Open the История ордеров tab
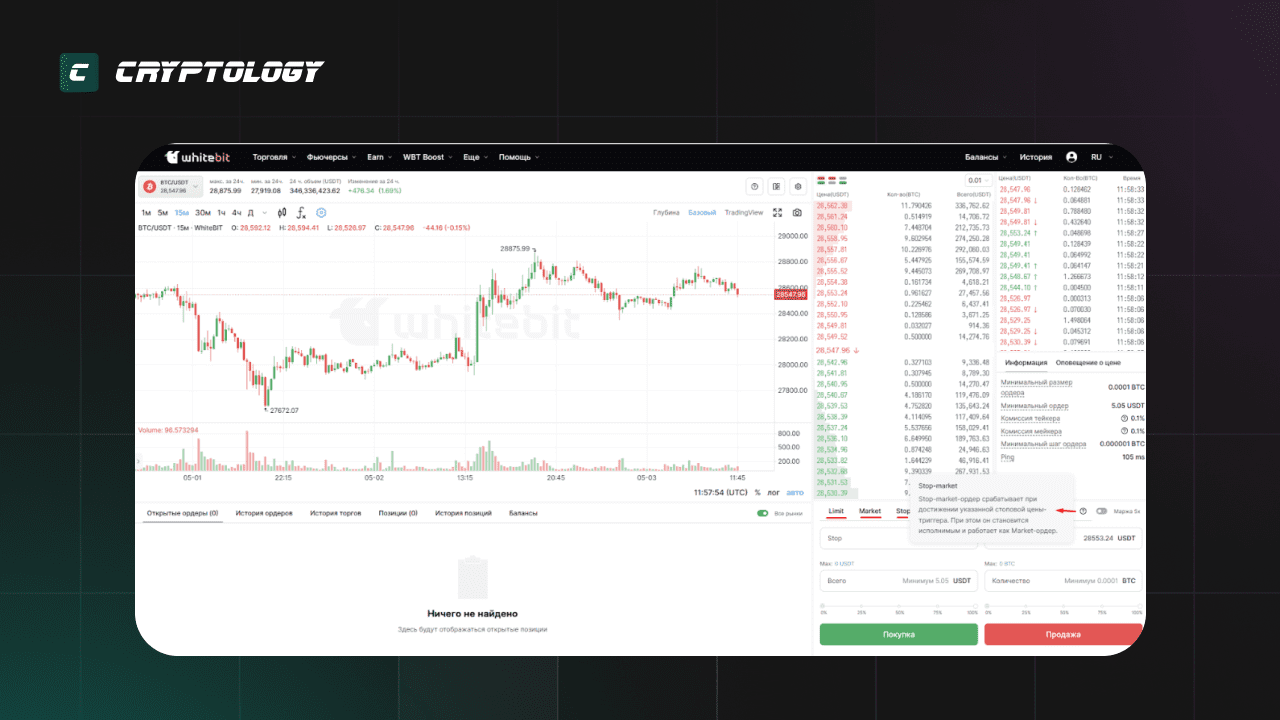1280x720 pixels. 264,513
